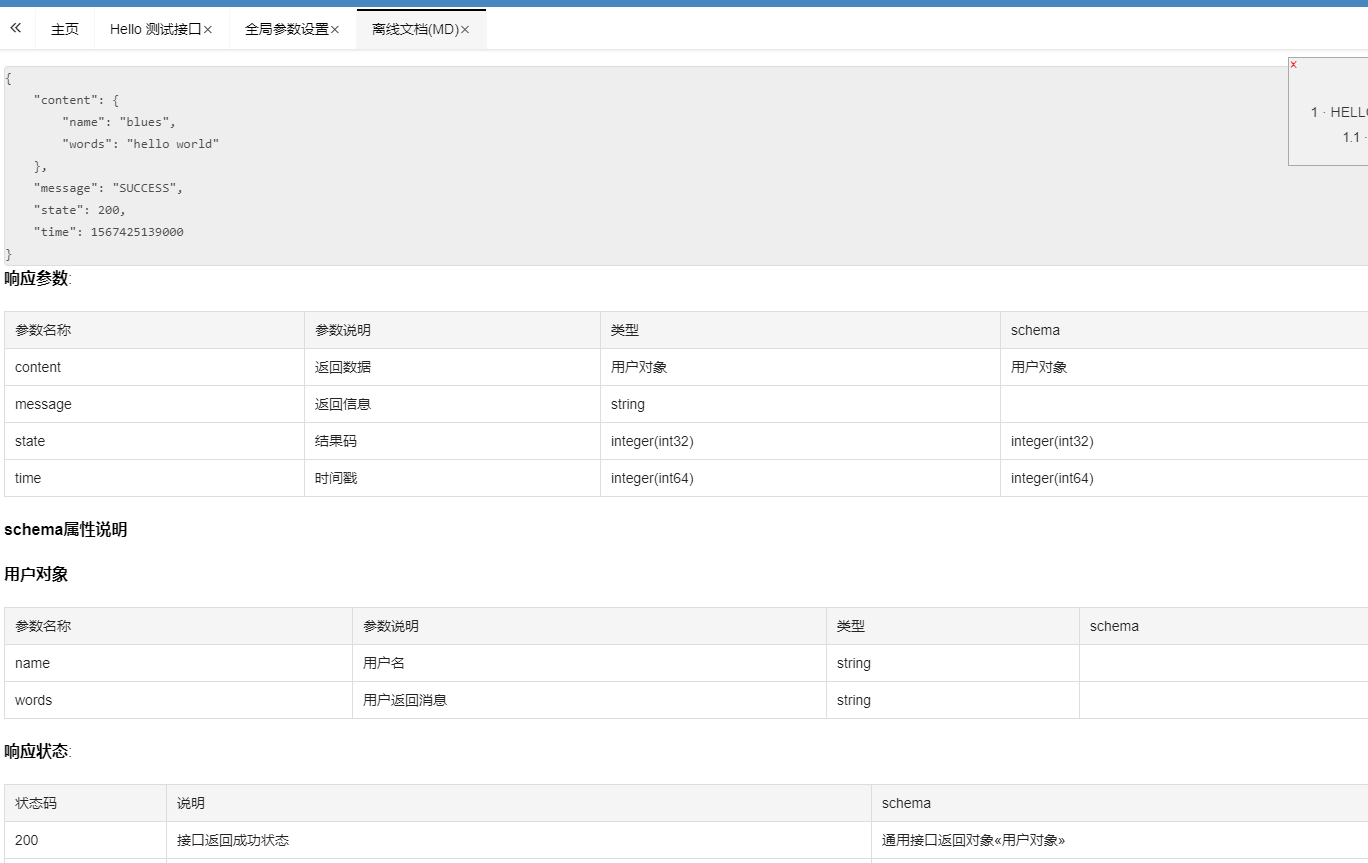Click the string type in the words row
The height and width of the screenshot is (863, 1368).
pyautogui.click(x=854, y=700)
